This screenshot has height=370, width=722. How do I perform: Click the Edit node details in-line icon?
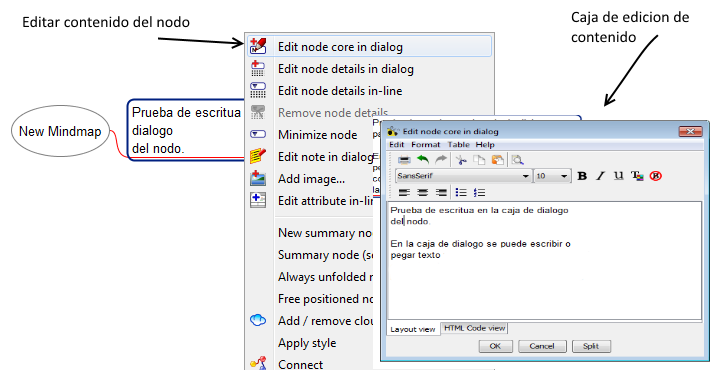point(258,90)
